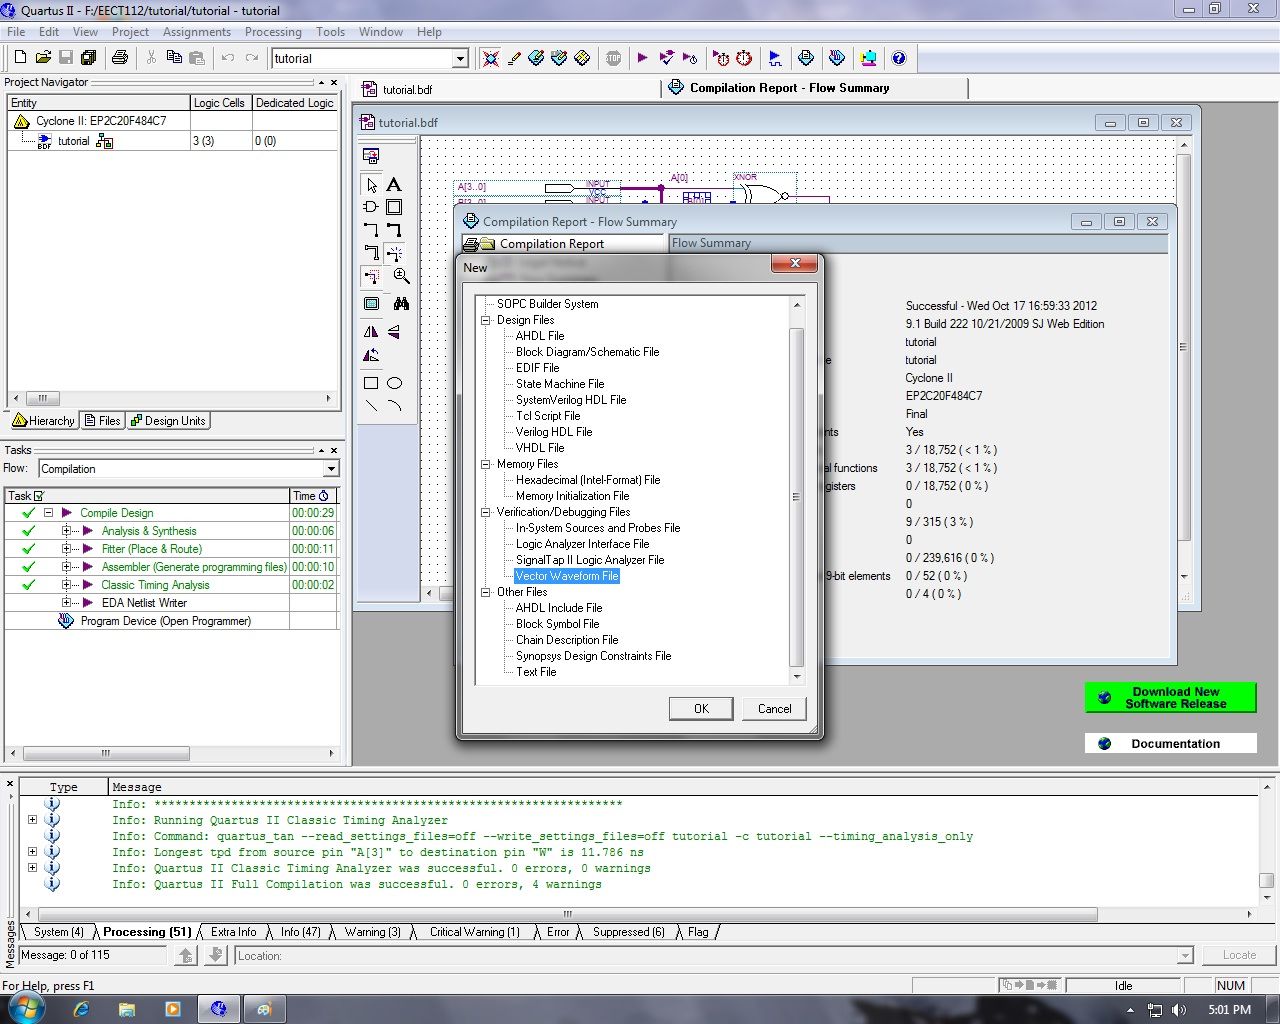Click the Documentation button

coord(1170,743)
